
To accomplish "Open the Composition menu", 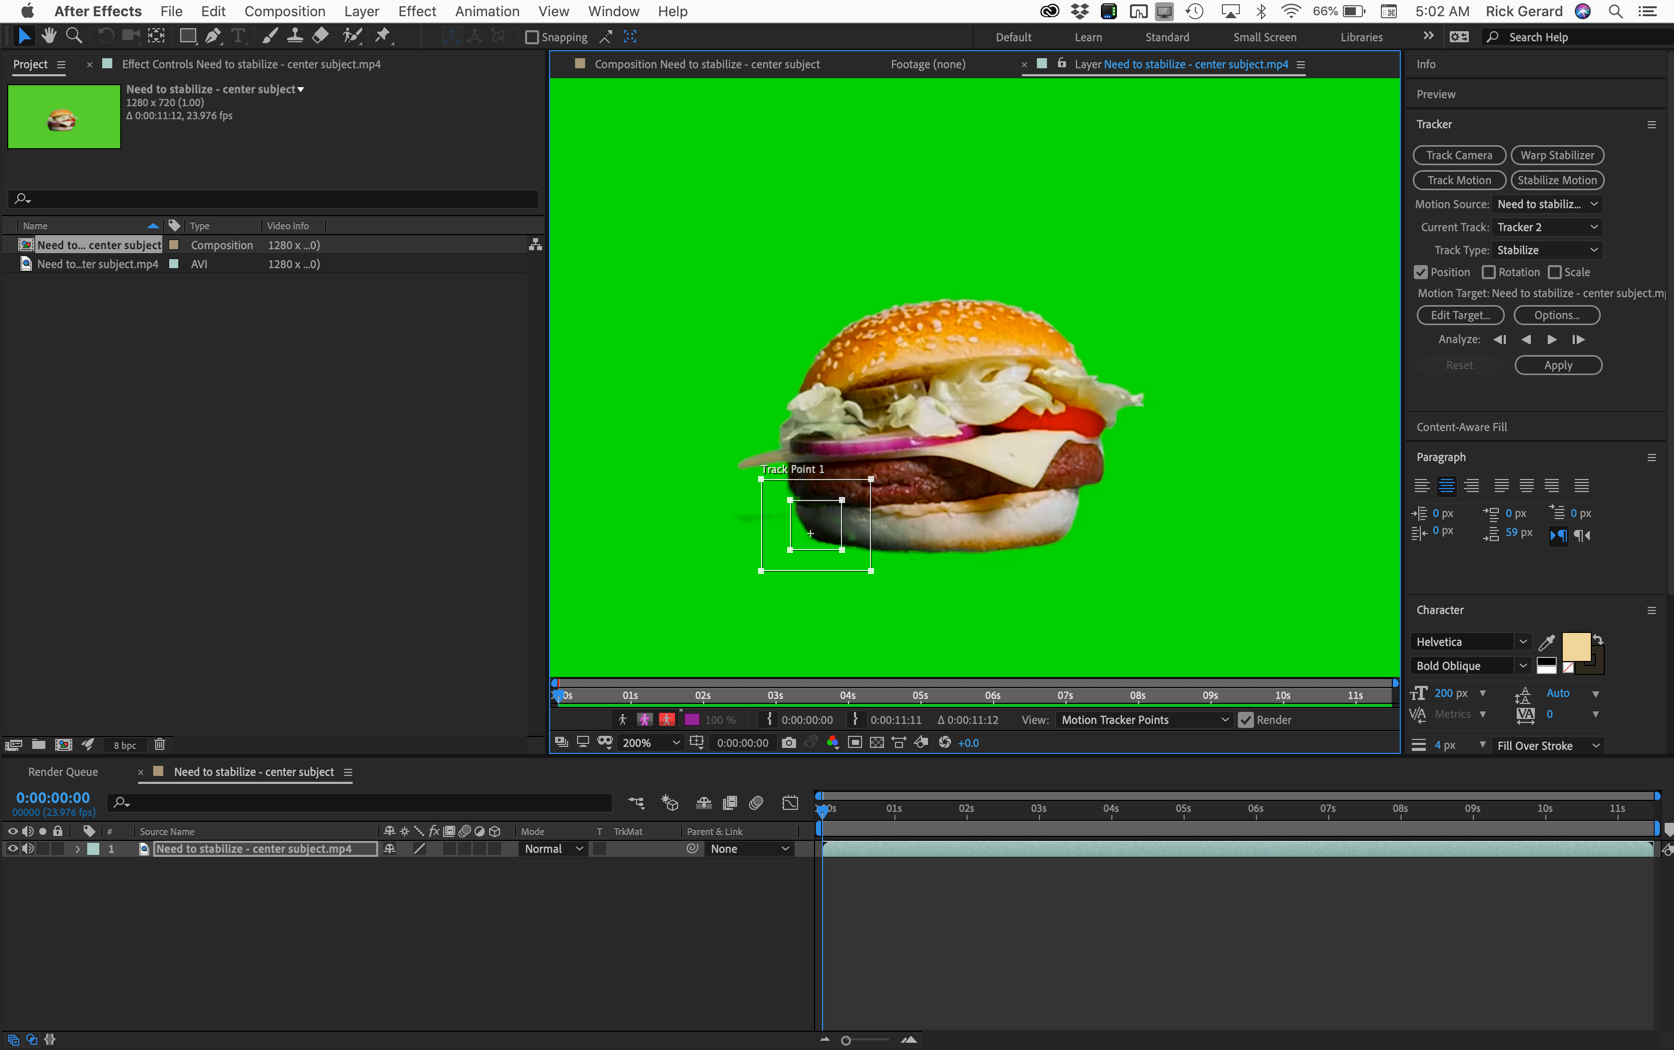I will 285,11.
